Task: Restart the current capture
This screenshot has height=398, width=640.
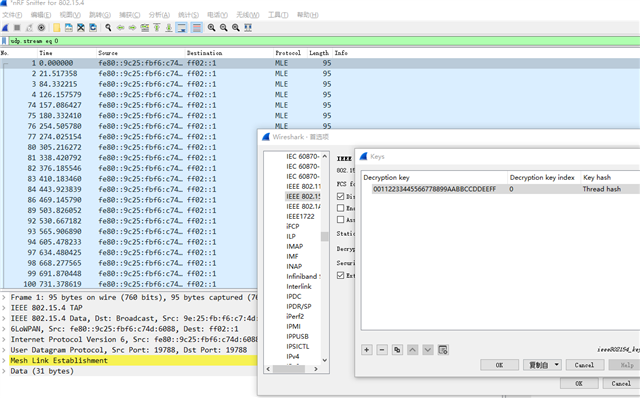Action: click(x=29, y=28)
